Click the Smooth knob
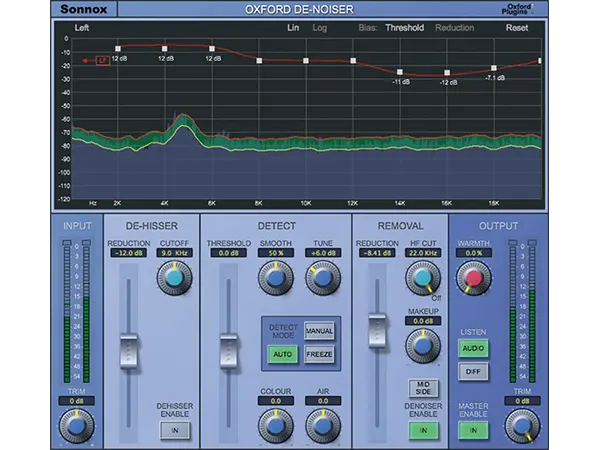 pos(276,278)
